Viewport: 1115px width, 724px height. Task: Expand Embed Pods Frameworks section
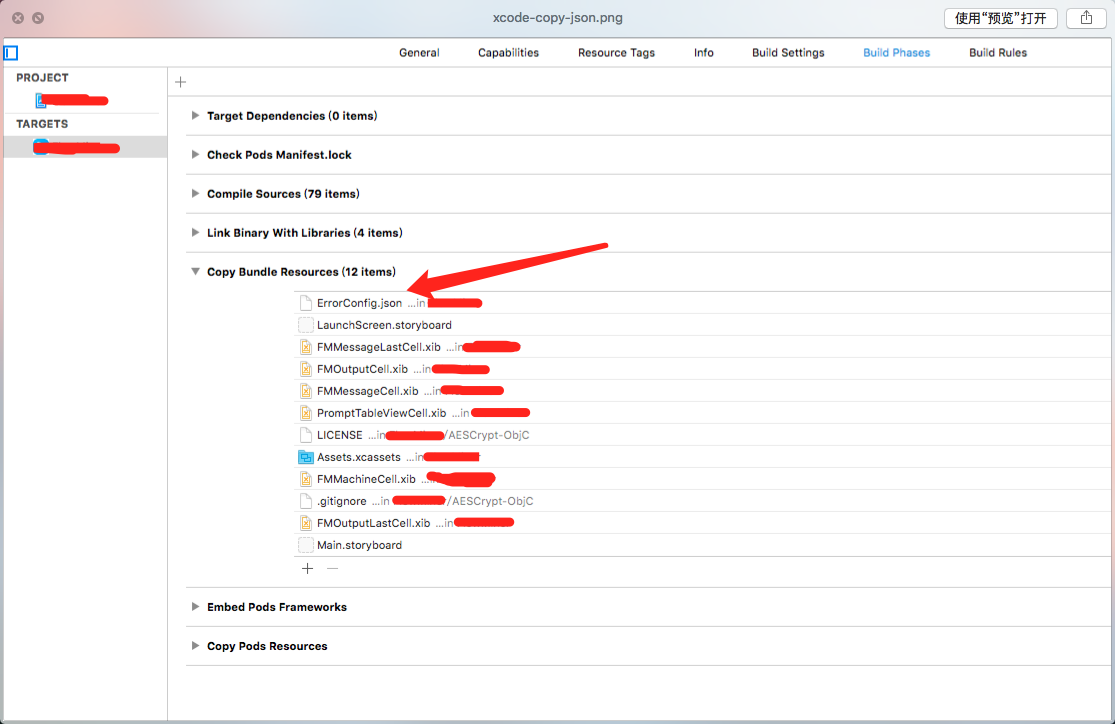click(x=195, y=607)
